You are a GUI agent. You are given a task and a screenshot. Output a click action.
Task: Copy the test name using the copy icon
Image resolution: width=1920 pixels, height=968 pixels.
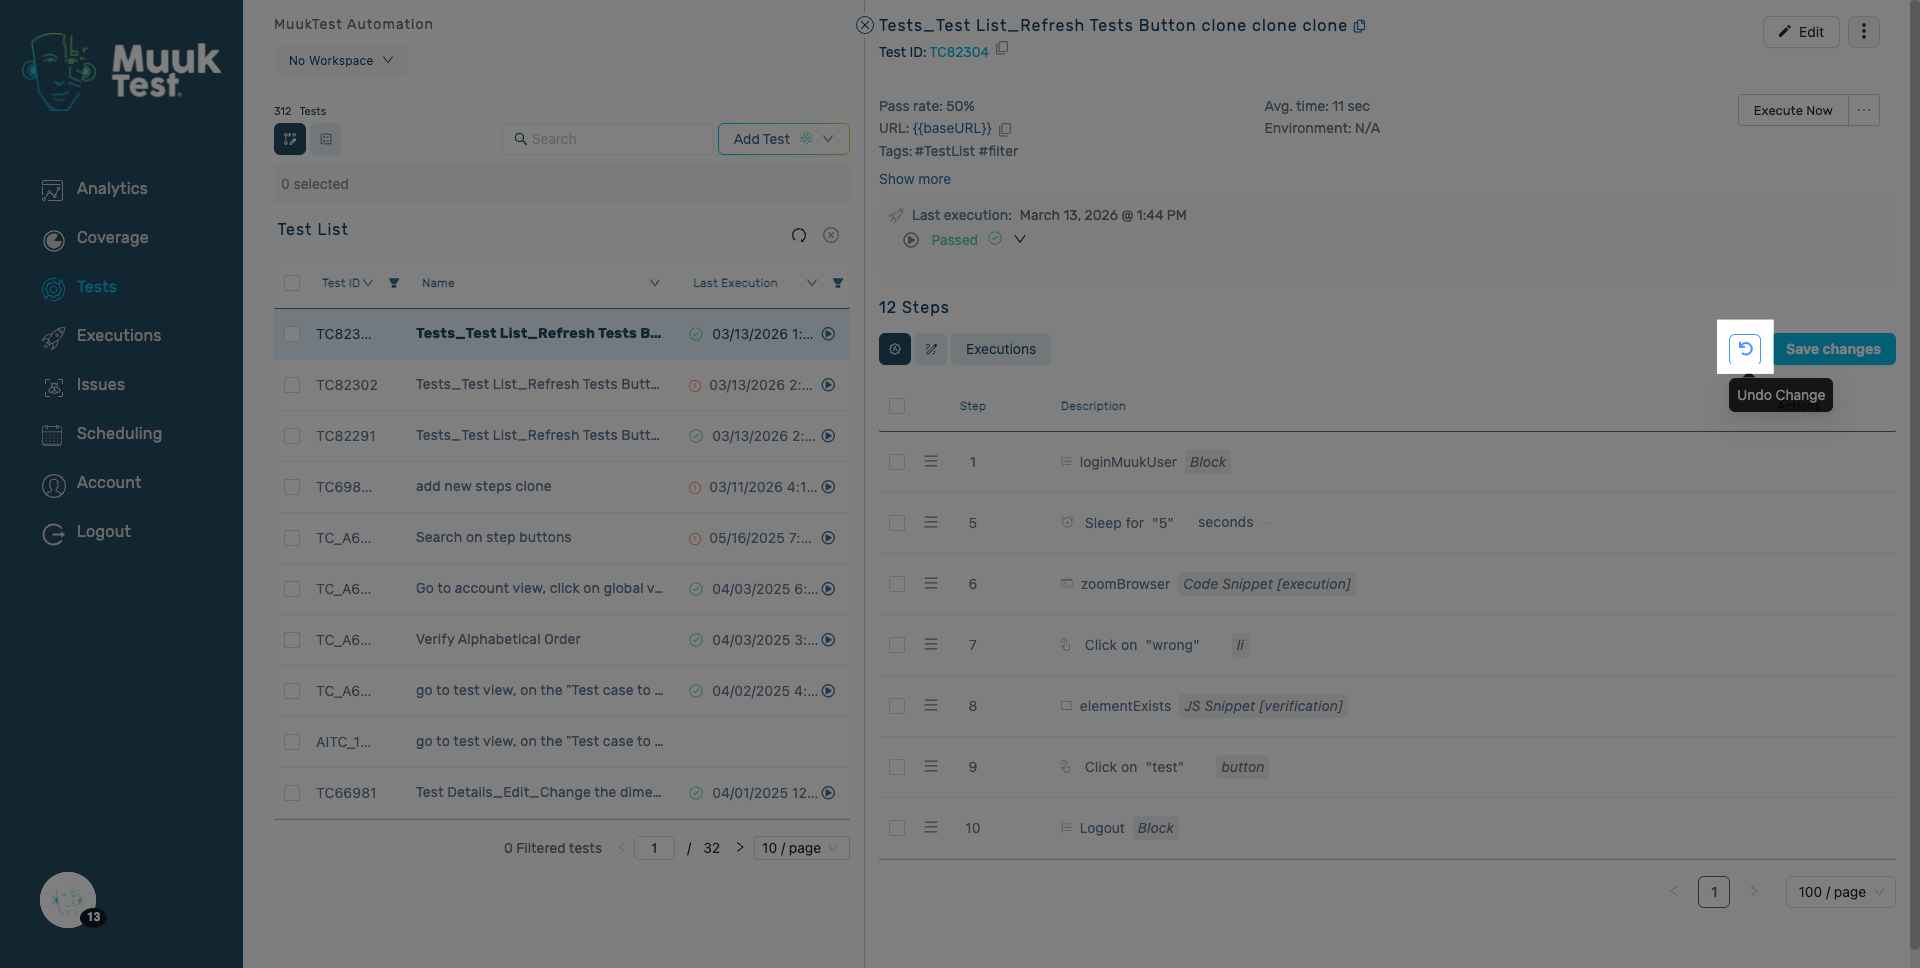pyautogui.click(x=1359, y=26)
